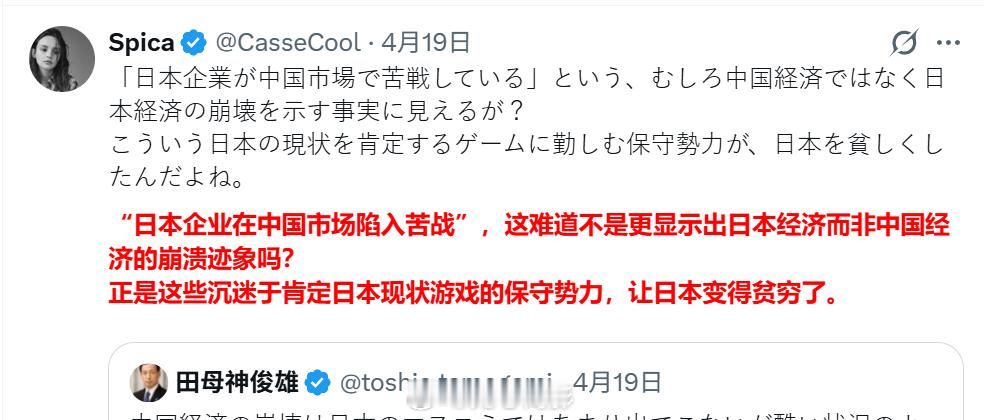Click the red line 济的崩溃迹象吗?
Image resolution: width=984 pixels, height=420 pixels.
pyautogui.click(x=201, y=259)
